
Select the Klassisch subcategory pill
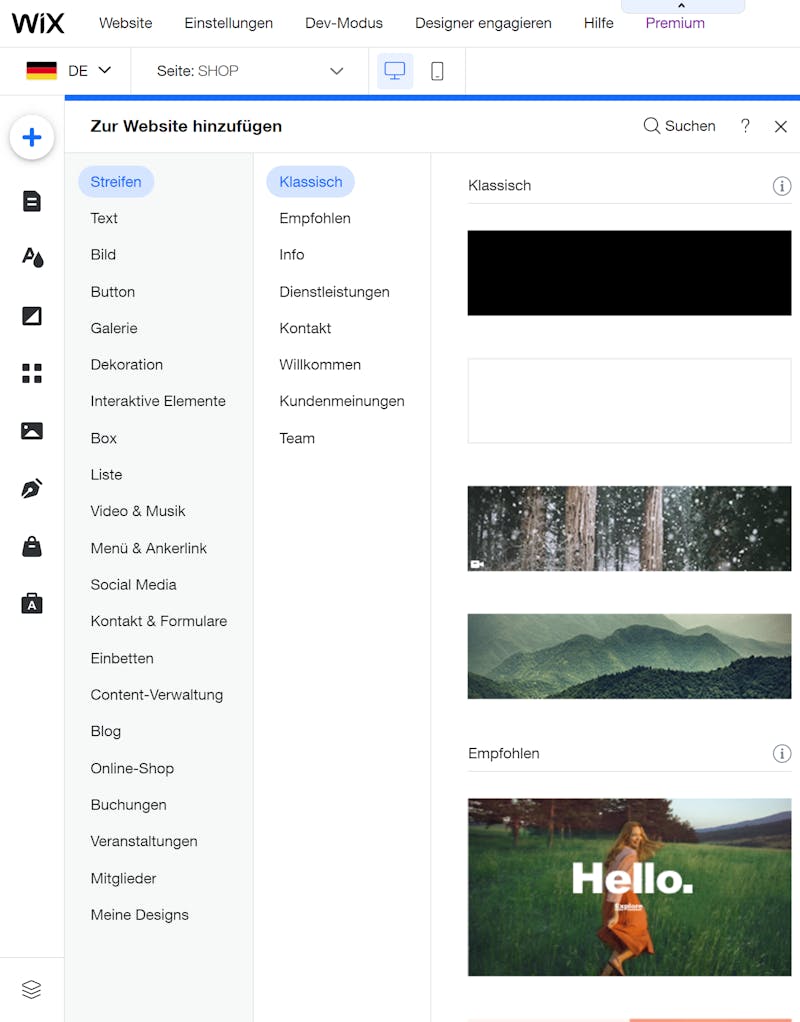[310, 182]
